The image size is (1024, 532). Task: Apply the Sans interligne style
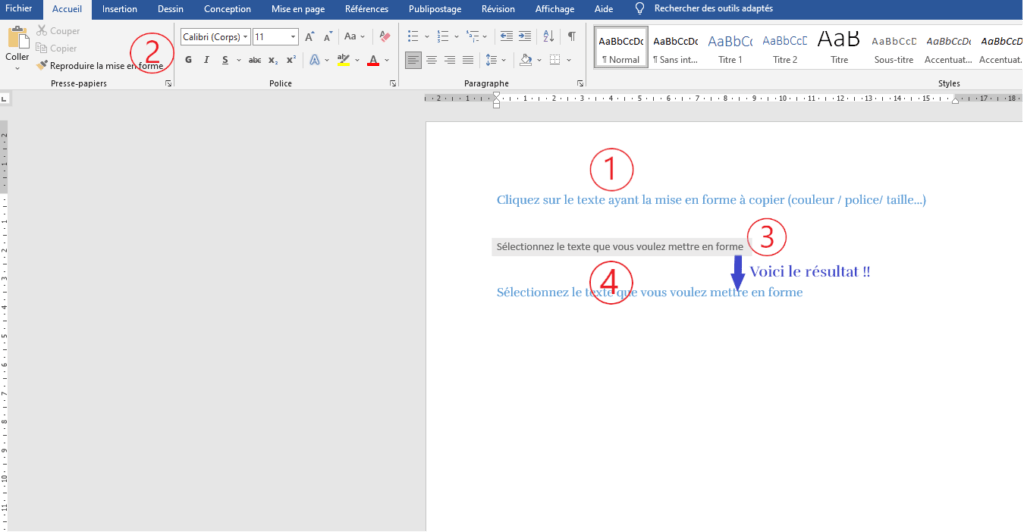tap(675, 48)
